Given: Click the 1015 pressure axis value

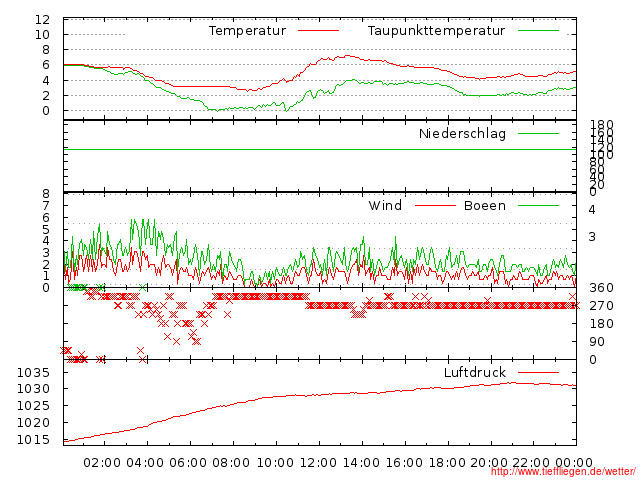Looking at the screenshot, I should pos(33,440).
